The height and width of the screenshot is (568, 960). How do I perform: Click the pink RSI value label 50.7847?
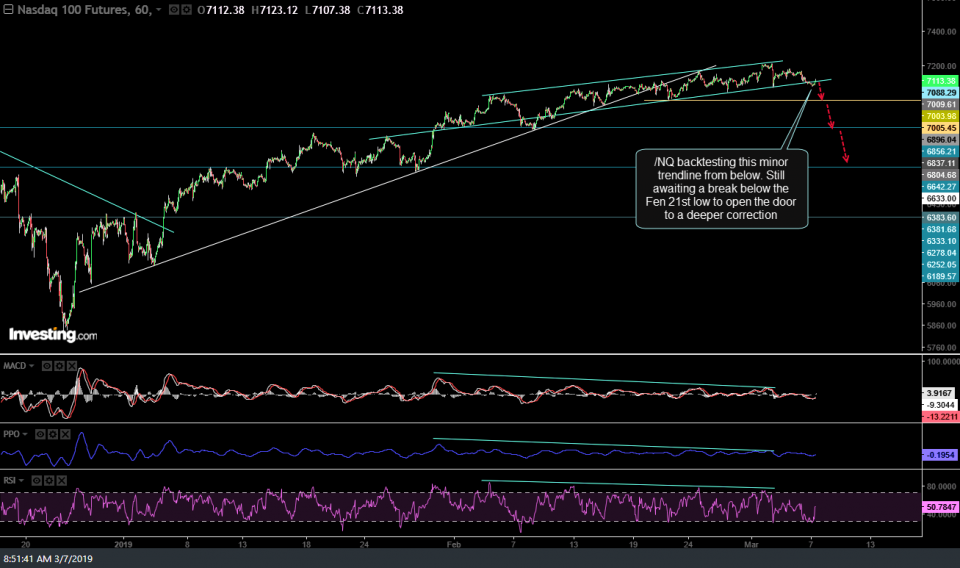tap(940, 507)
